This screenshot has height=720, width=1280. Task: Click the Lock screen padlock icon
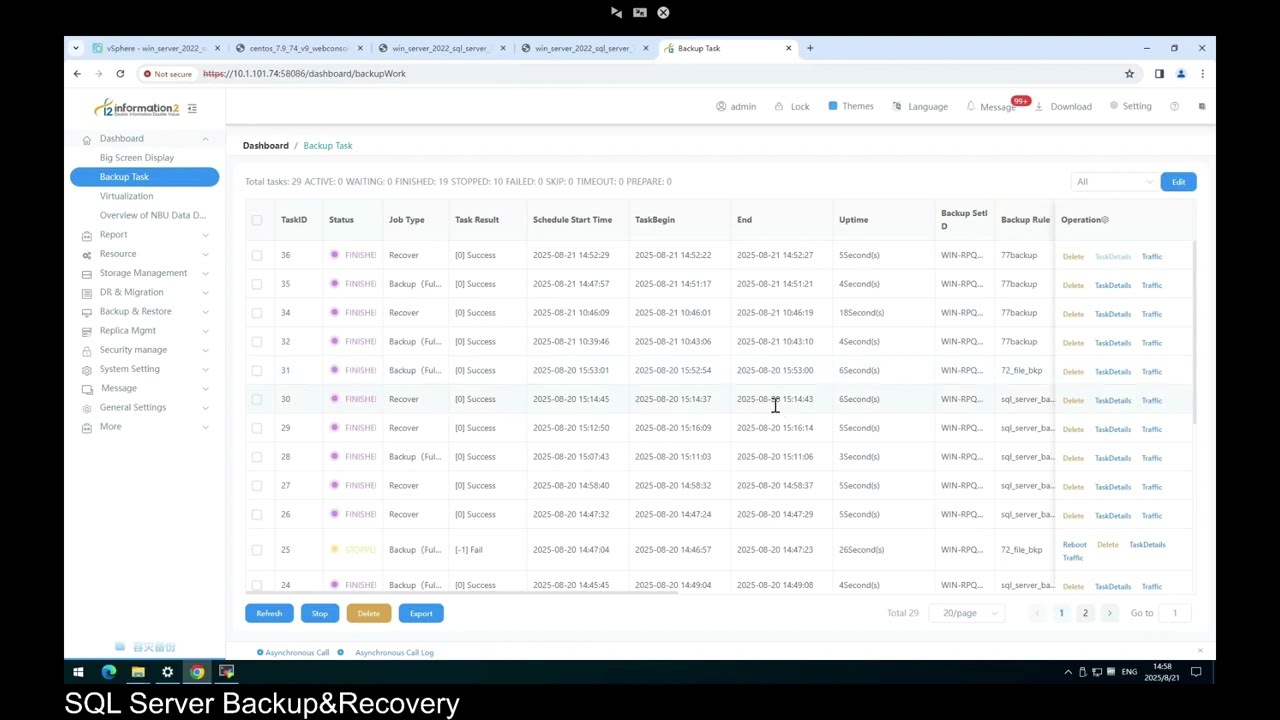click(x=779, y=106)
